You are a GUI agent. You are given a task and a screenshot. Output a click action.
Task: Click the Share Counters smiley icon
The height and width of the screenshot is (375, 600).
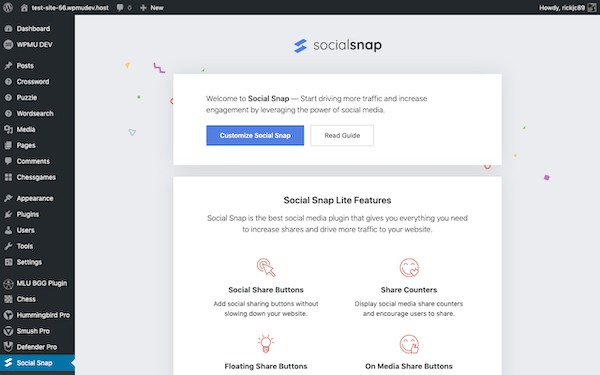[409, 267]
